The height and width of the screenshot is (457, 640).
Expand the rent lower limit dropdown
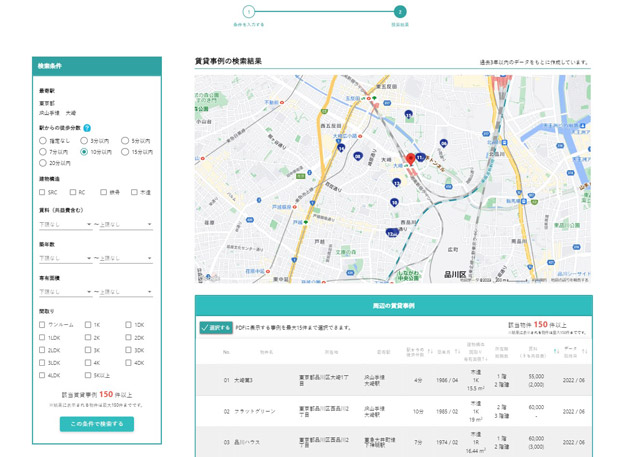pyautogui.click(x=65, y=224)
